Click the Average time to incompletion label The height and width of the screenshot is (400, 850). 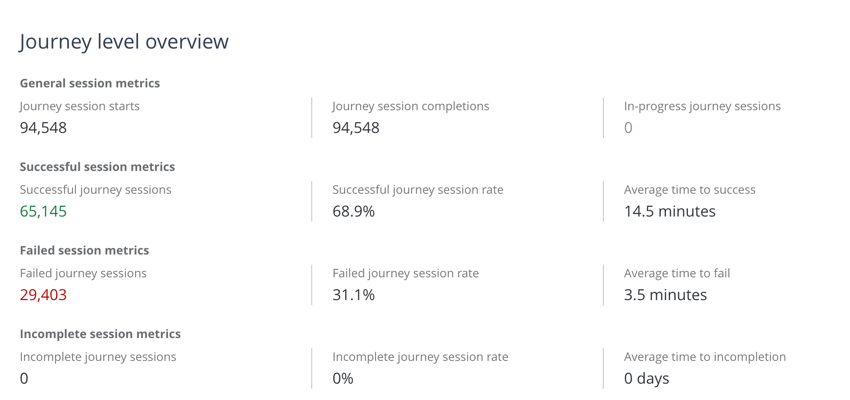[x=705, y=357]
